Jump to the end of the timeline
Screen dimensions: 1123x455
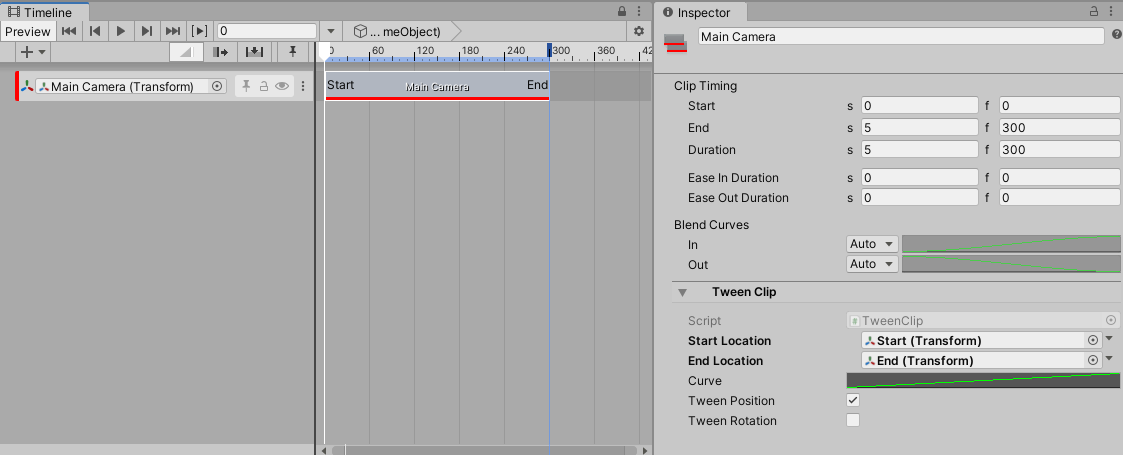pos(173,31)
